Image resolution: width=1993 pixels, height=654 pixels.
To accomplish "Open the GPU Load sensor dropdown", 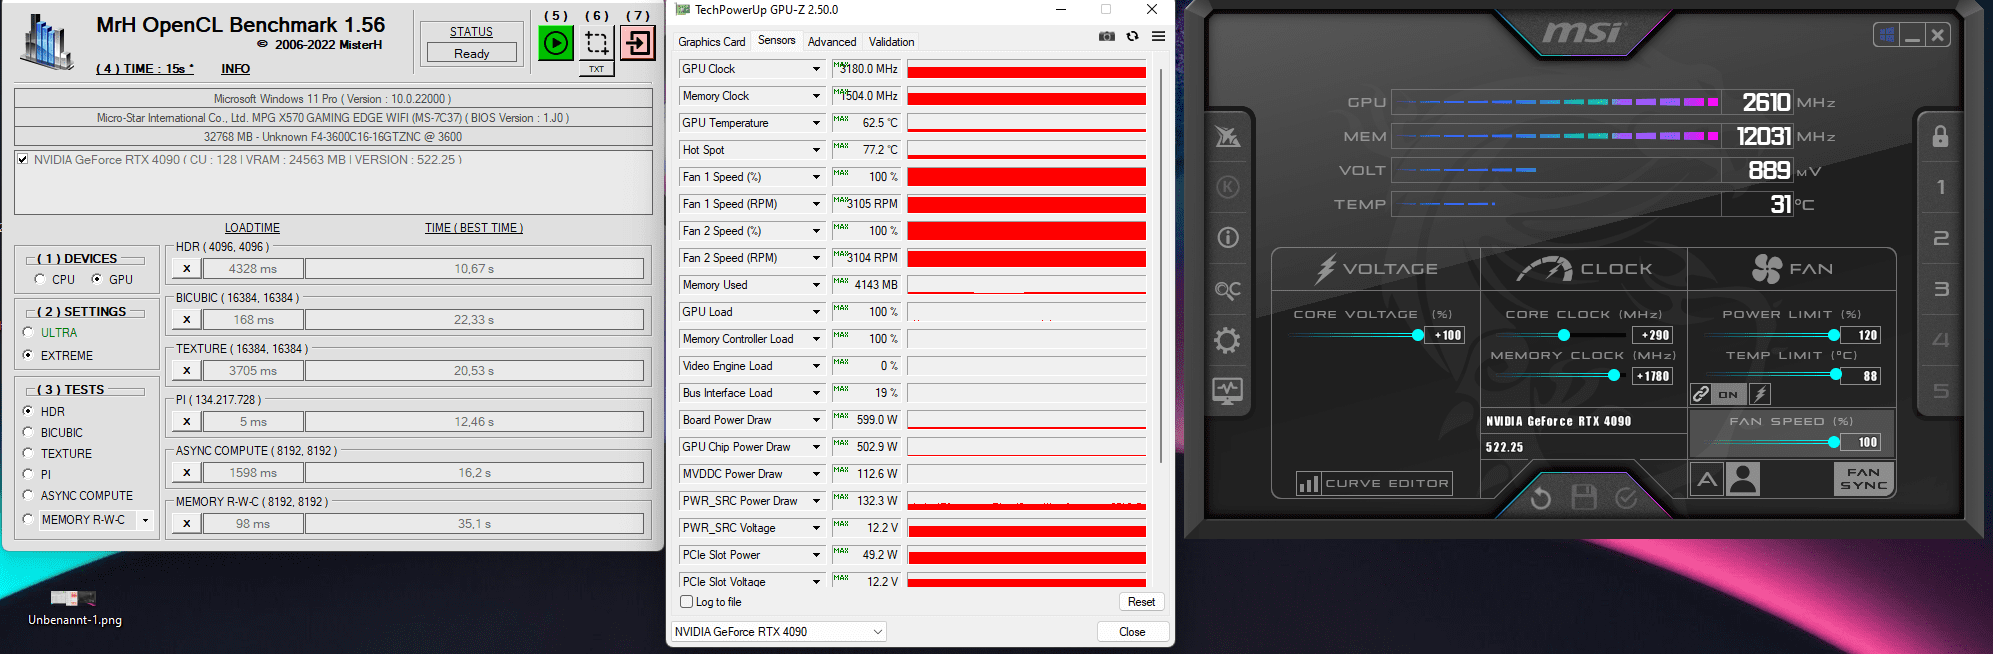I will coord(816,312).
